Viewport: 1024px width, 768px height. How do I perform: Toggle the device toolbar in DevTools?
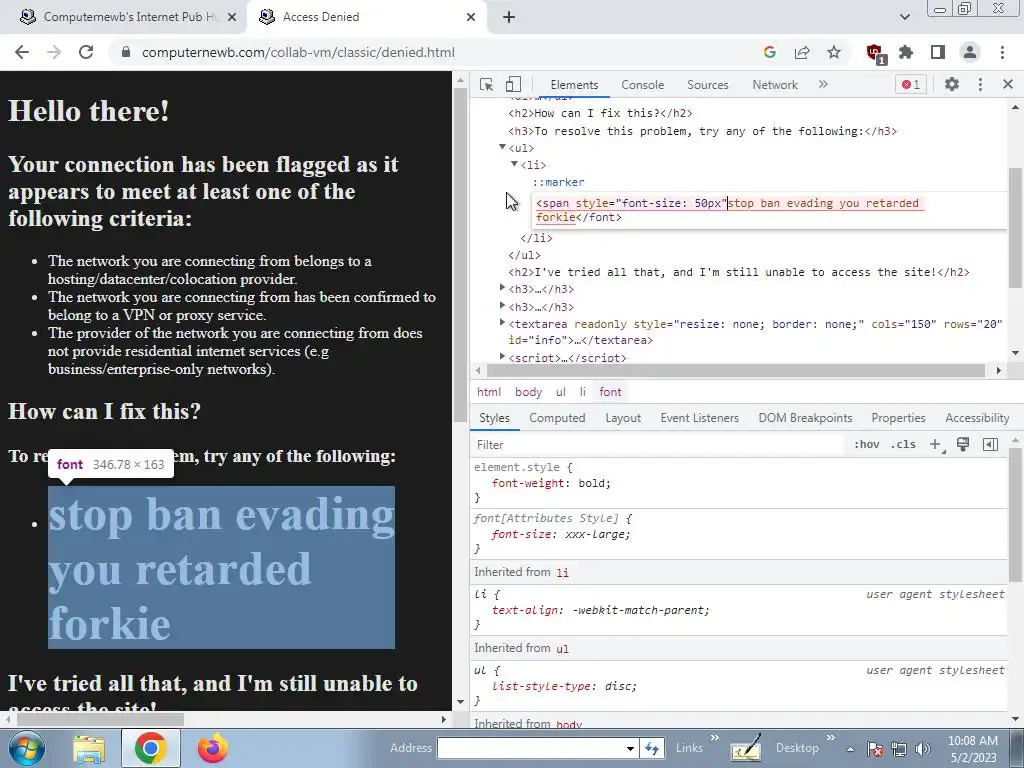[513, 84]
